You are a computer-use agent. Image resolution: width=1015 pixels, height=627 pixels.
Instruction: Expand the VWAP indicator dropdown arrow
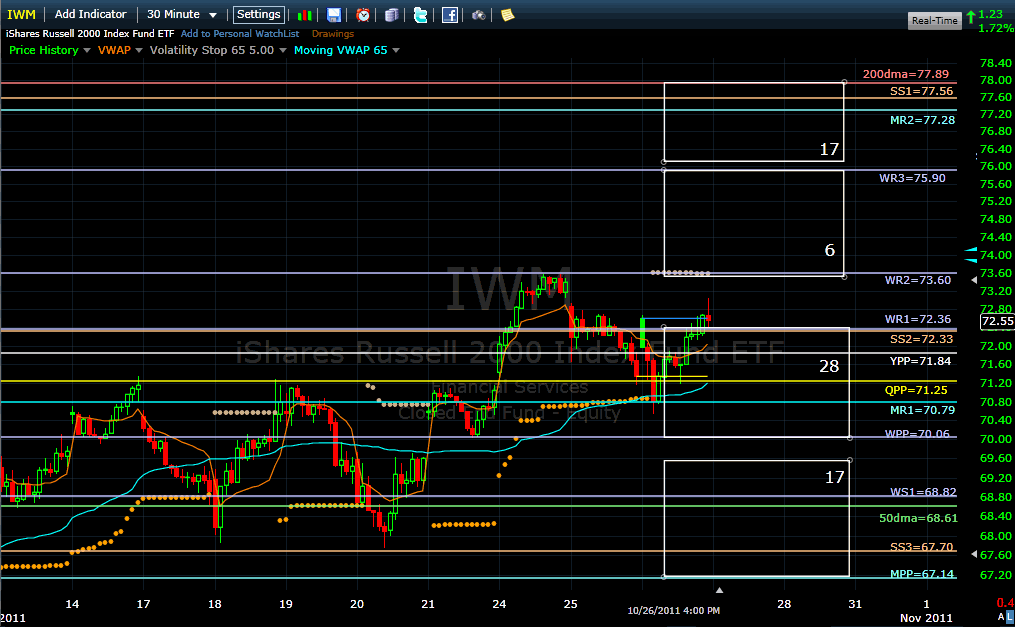139,50
